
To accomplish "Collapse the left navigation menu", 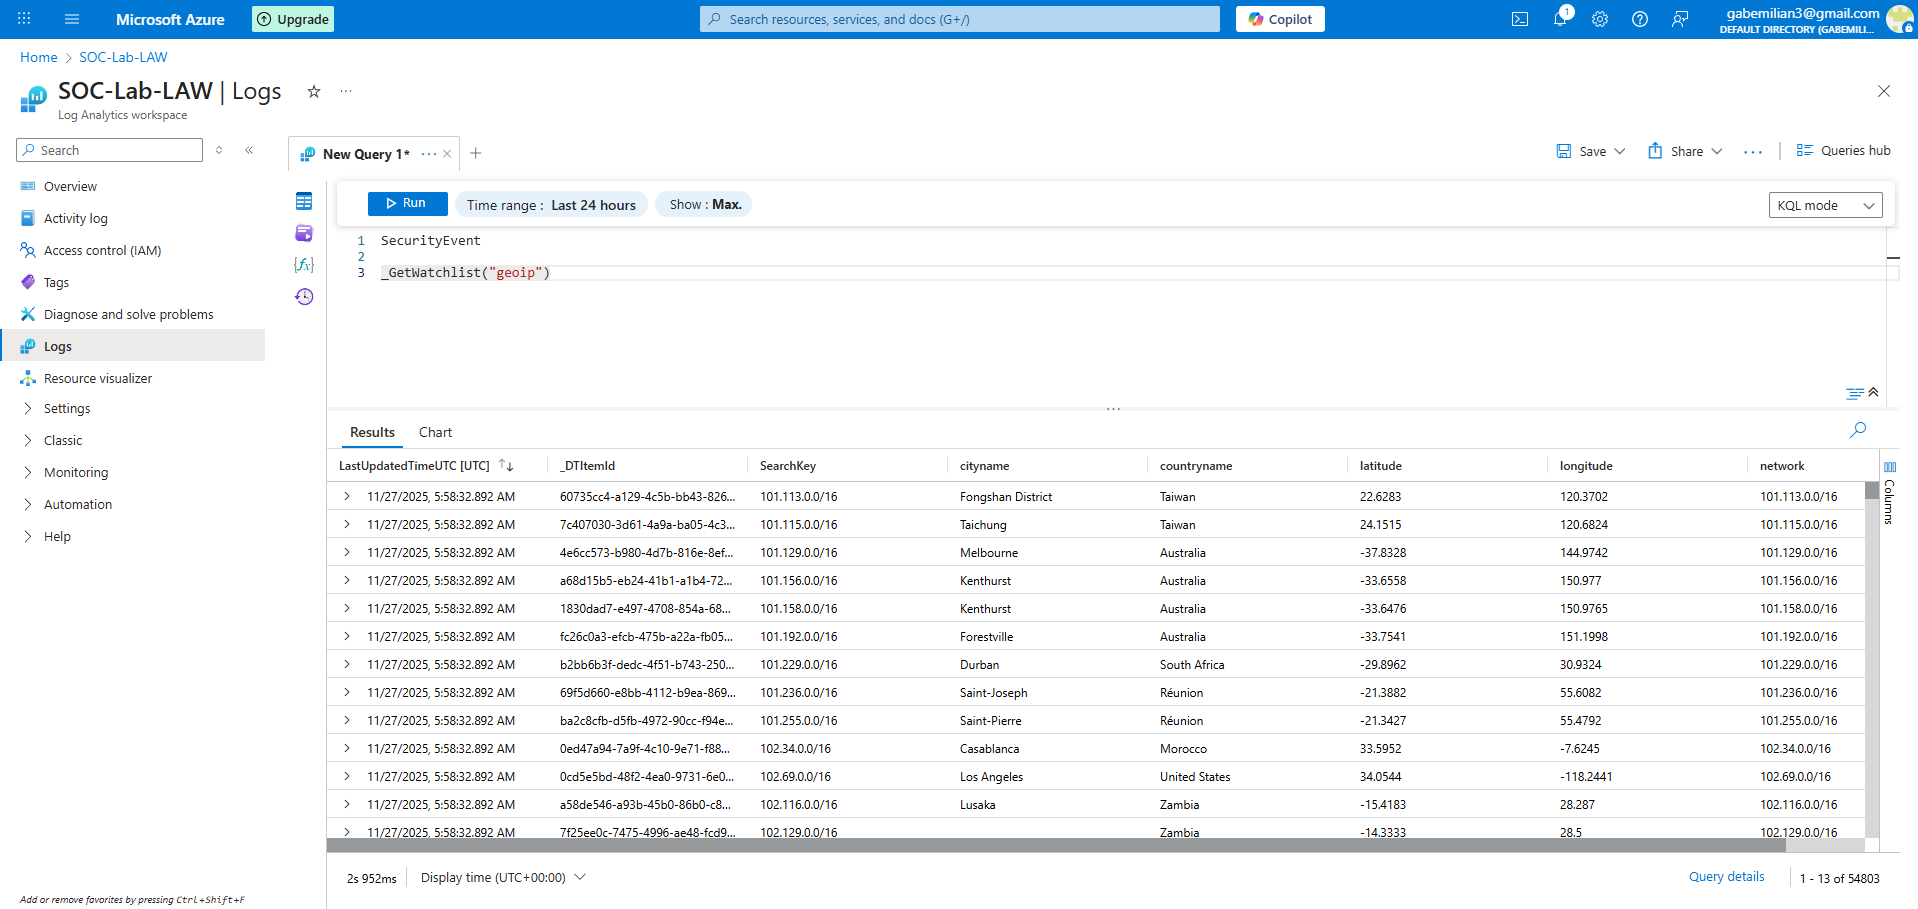I will tap(249, 150).
